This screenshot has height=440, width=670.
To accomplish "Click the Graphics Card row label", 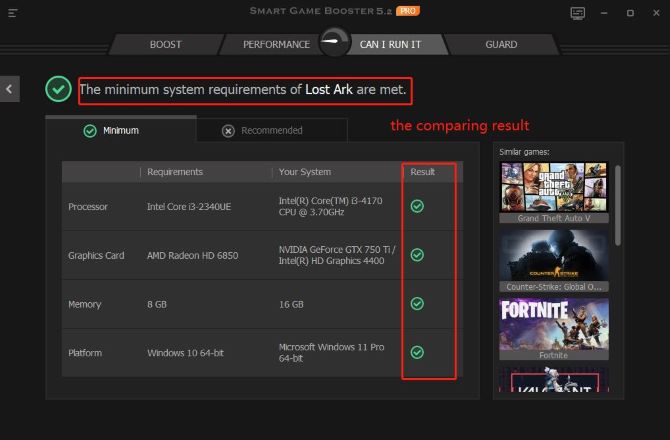I will (x=96, y=255).
